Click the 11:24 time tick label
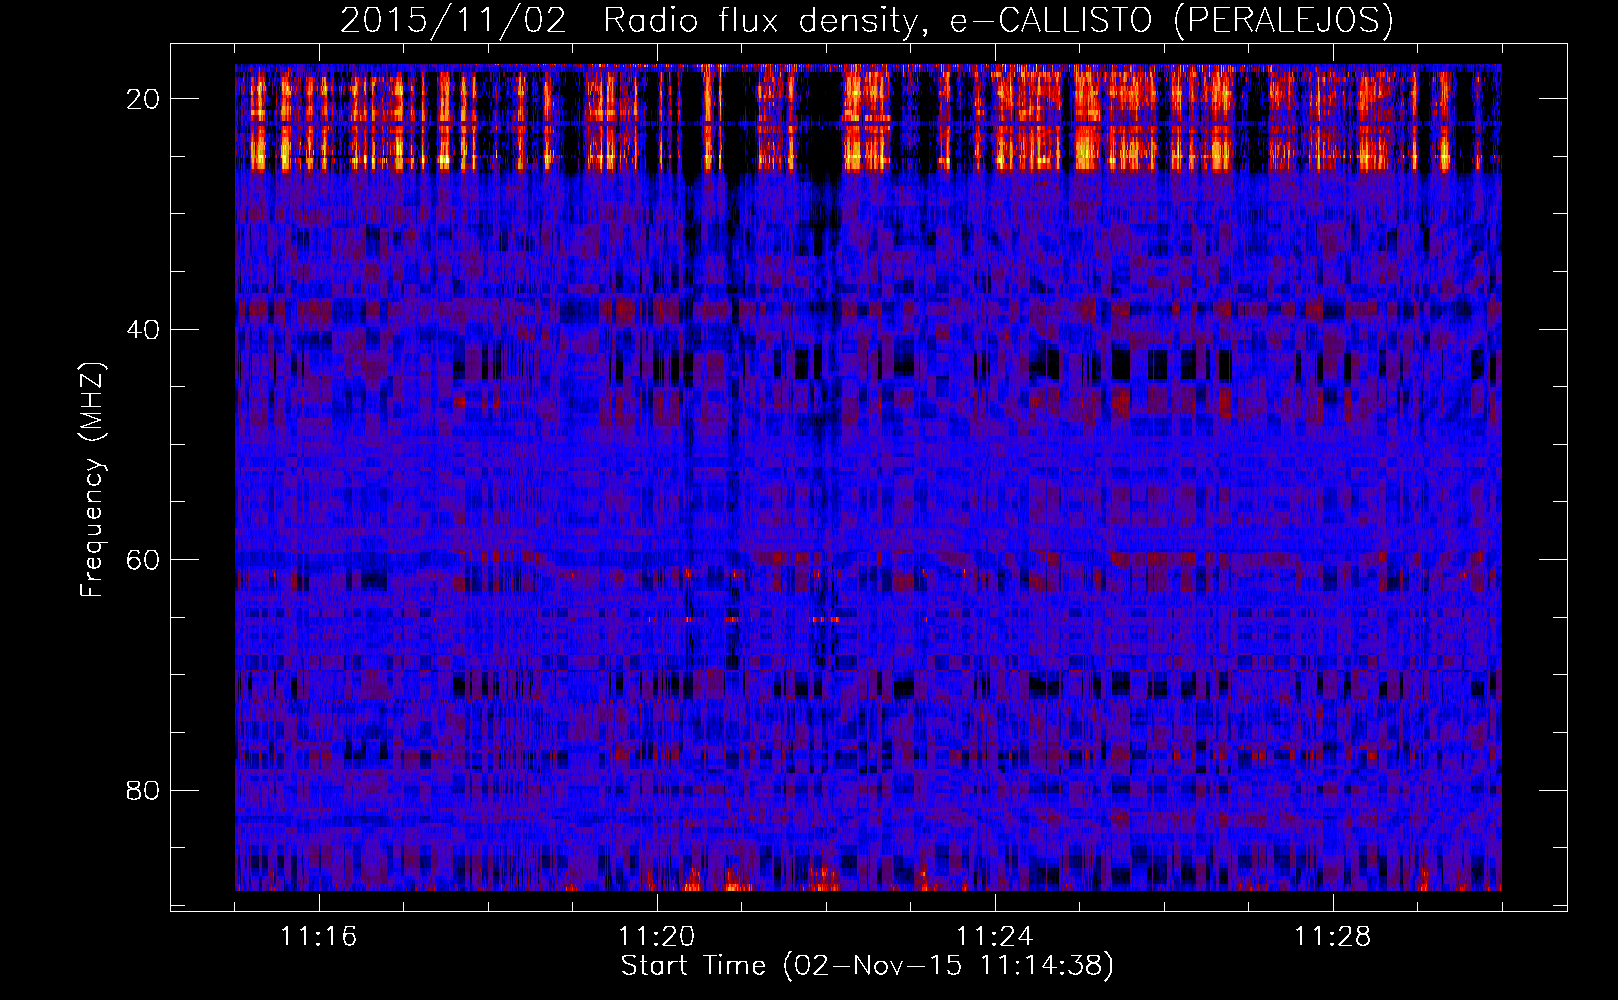The image size is (1618, 1000). click(995, 937)
